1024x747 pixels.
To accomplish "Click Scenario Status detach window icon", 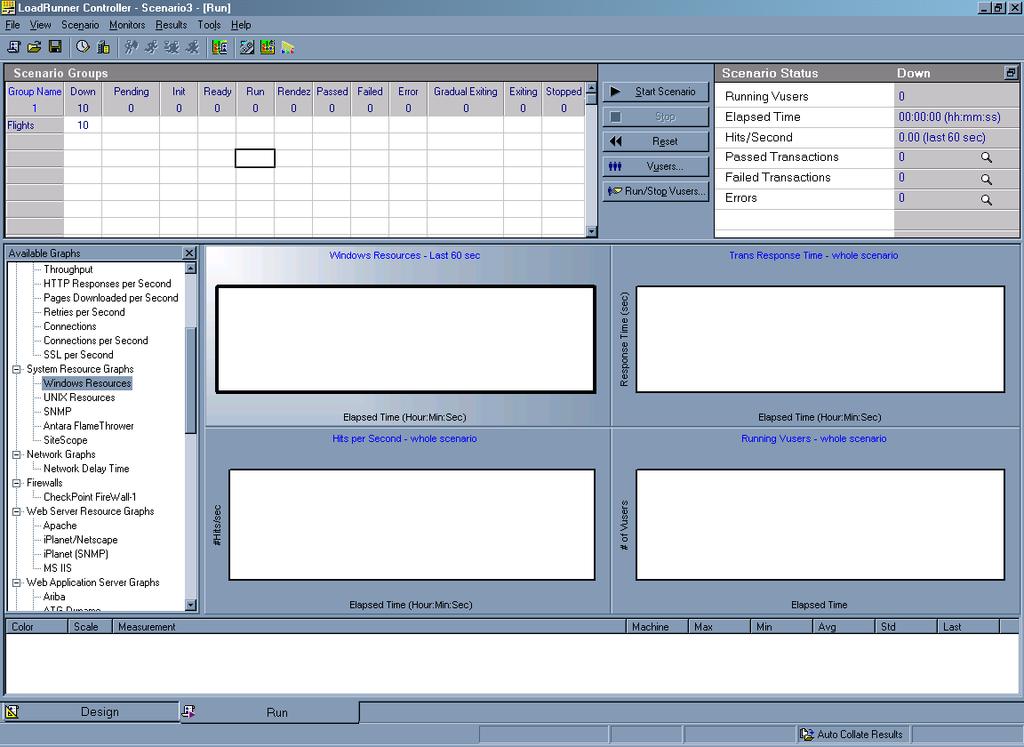I will [1010, 73].
